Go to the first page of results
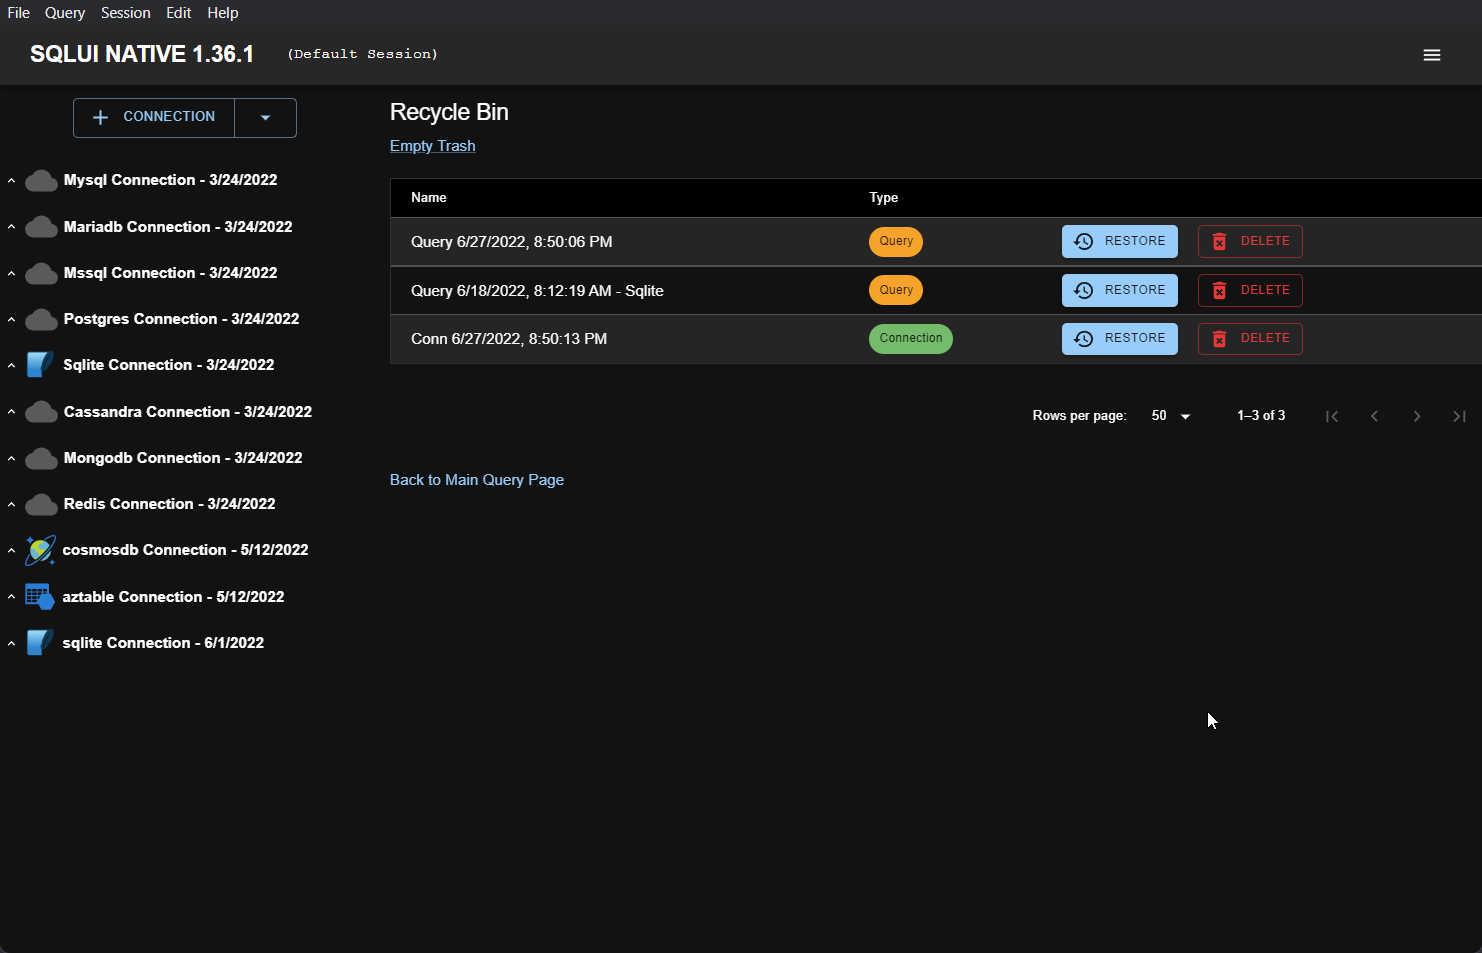 pyautogui.click(x=1332, y=416)
